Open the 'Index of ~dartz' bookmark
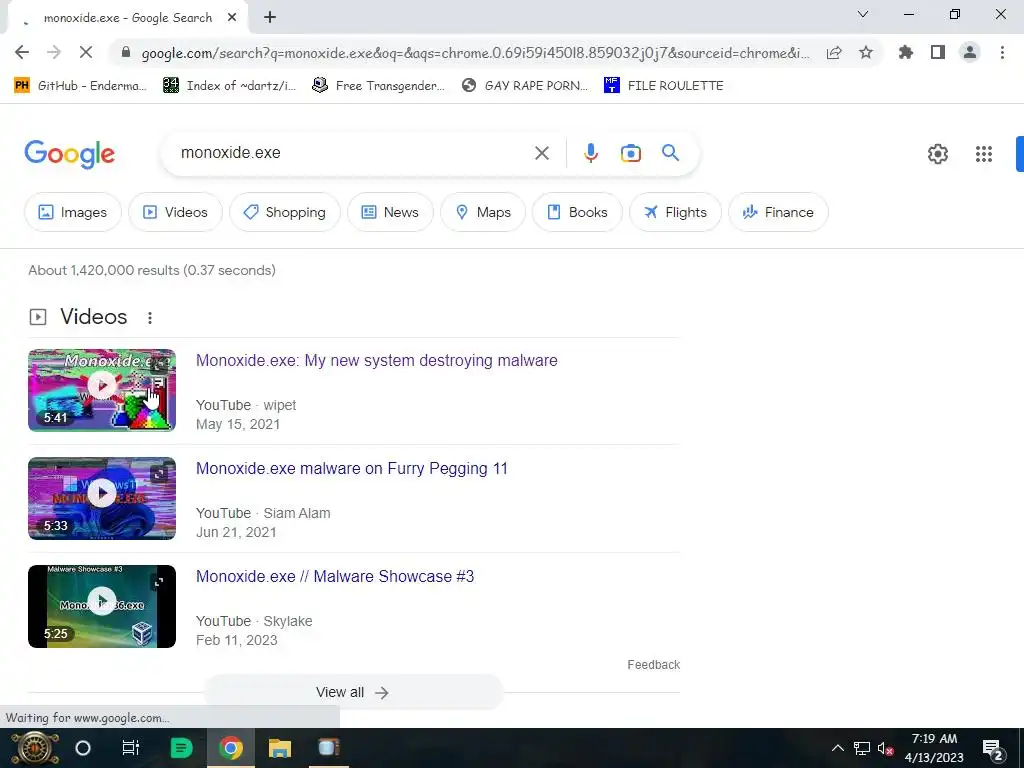This screenshot has height=768, width=1024. pyautogui.click(x=230, y=86)
